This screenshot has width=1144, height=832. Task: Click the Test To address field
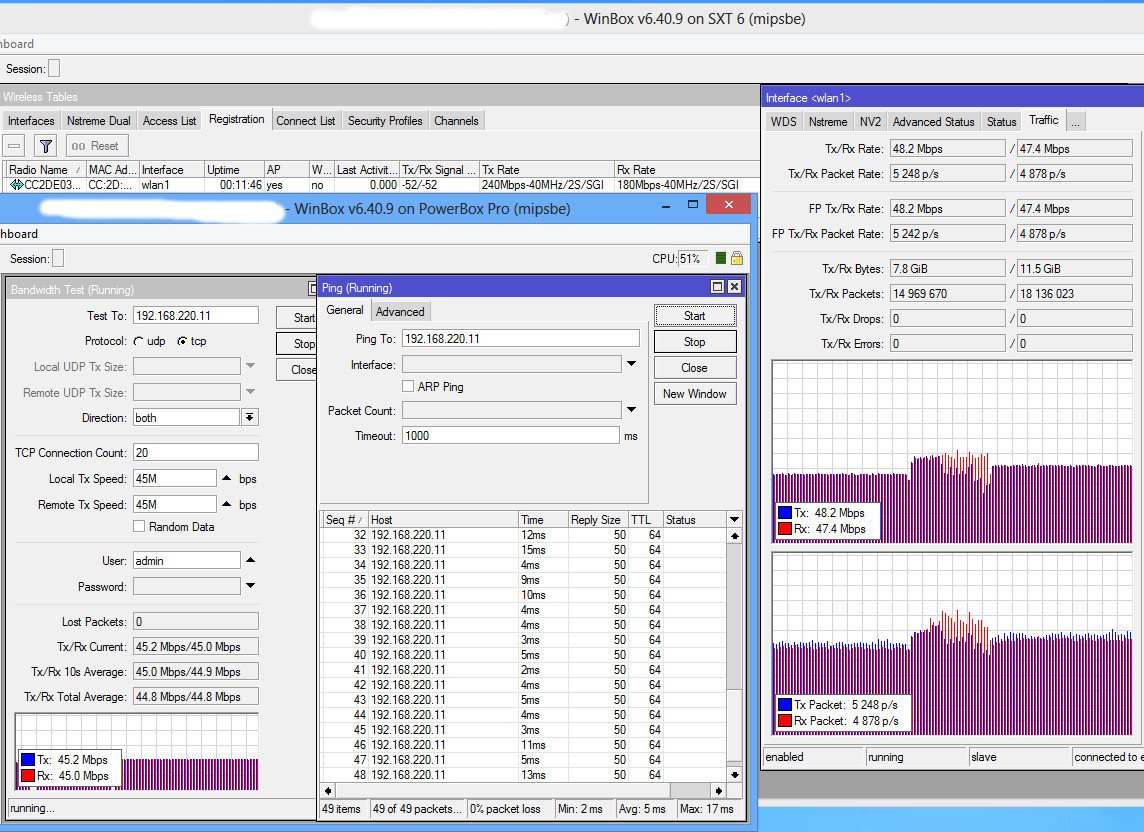(x=196, y=315)
